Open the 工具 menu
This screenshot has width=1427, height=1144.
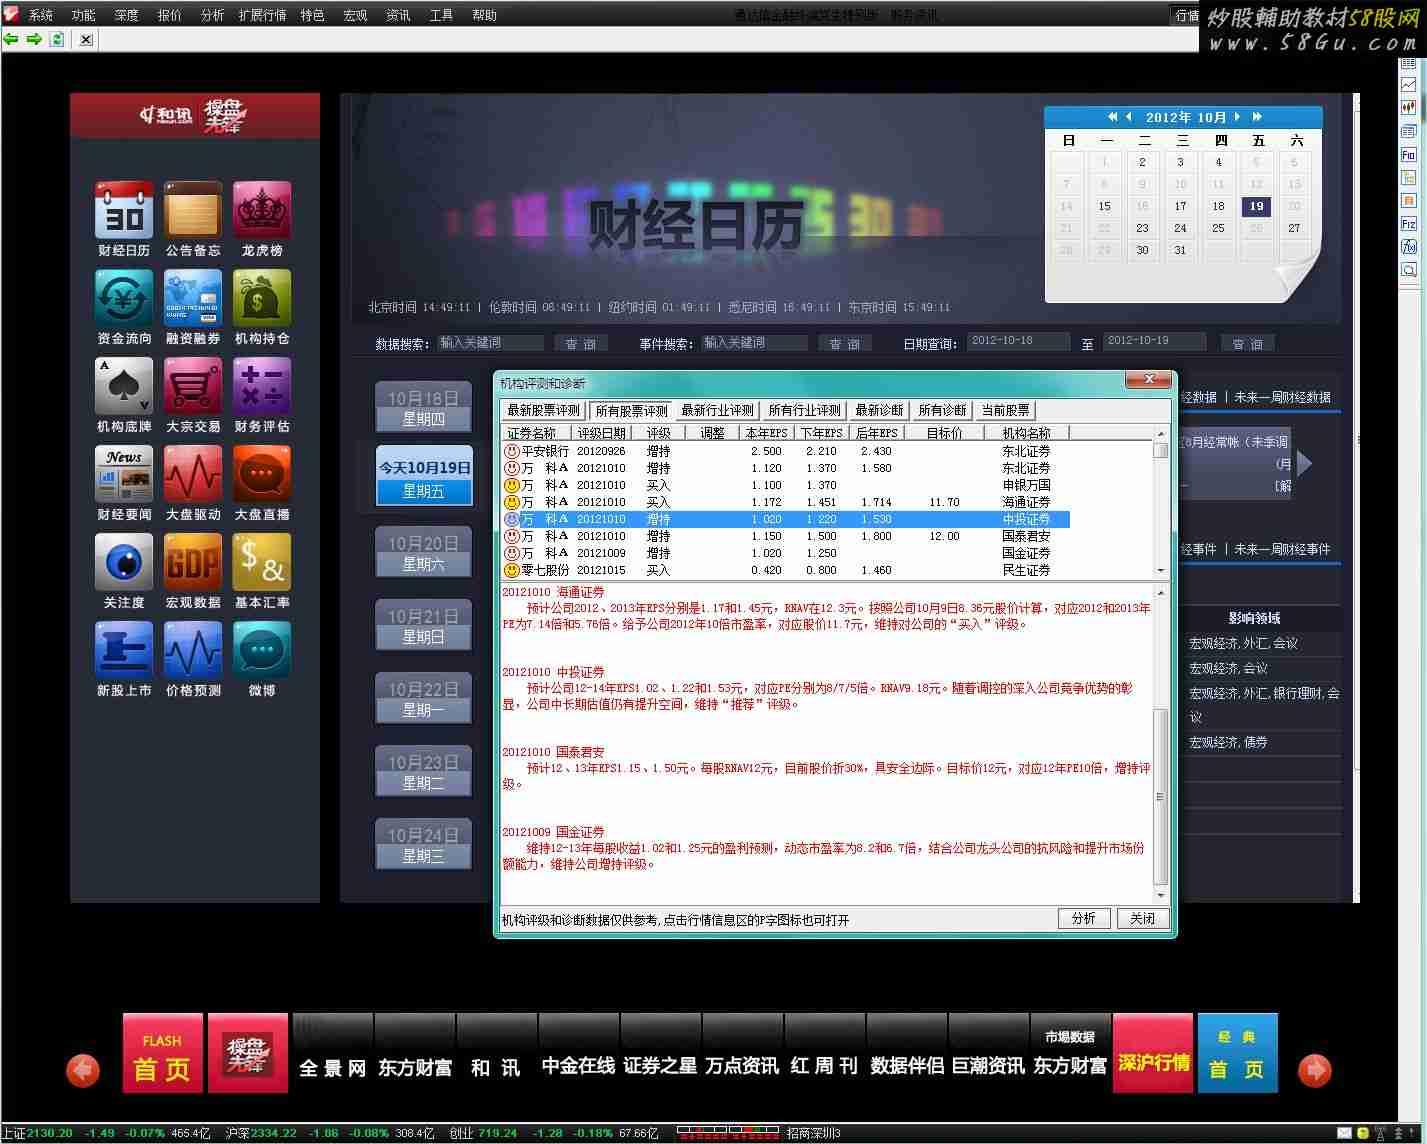click(x=441, y=15)
